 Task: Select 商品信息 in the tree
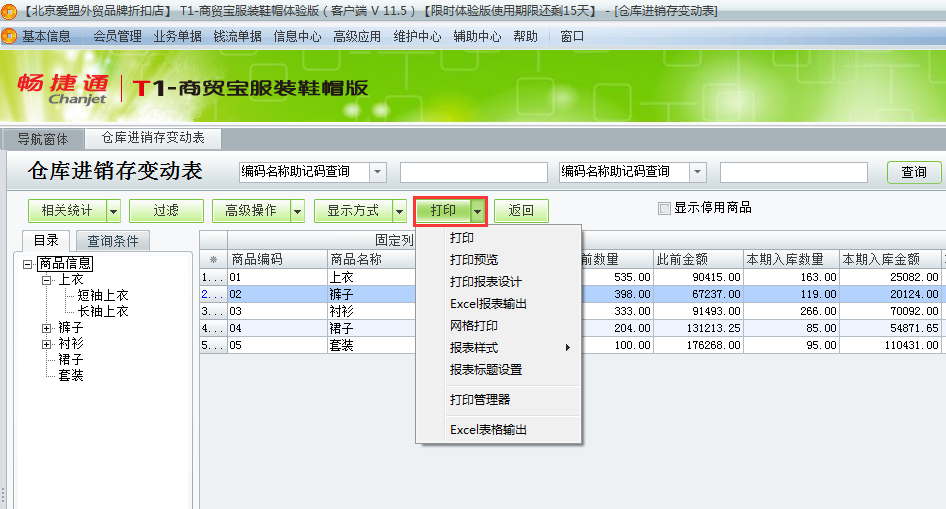click(x=65, y=264)
